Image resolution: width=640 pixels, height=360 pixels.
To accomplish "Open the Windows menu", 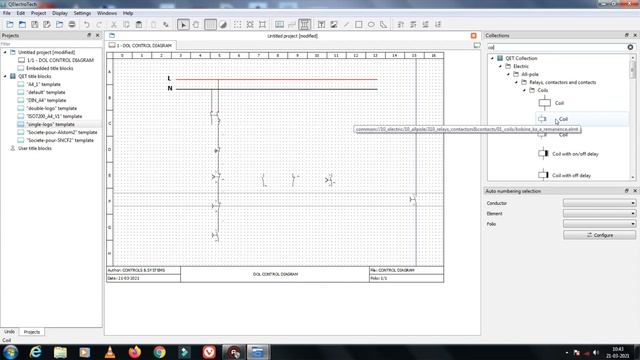I will tap(107, 13).
